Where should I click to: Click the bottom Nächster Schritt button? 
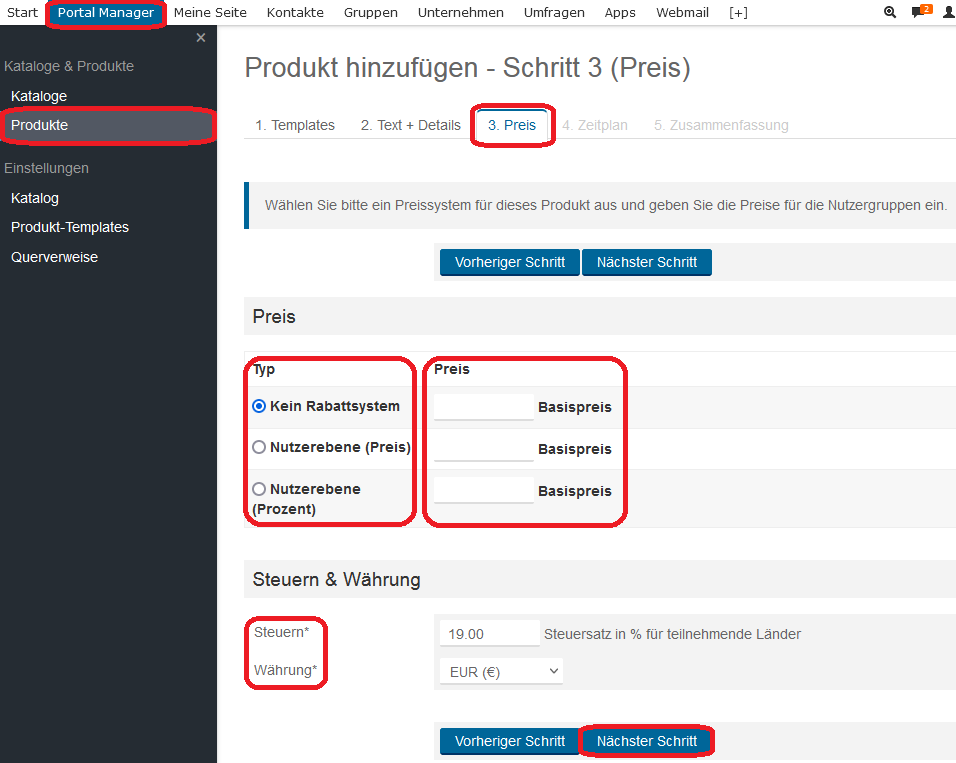click(647, 741)
